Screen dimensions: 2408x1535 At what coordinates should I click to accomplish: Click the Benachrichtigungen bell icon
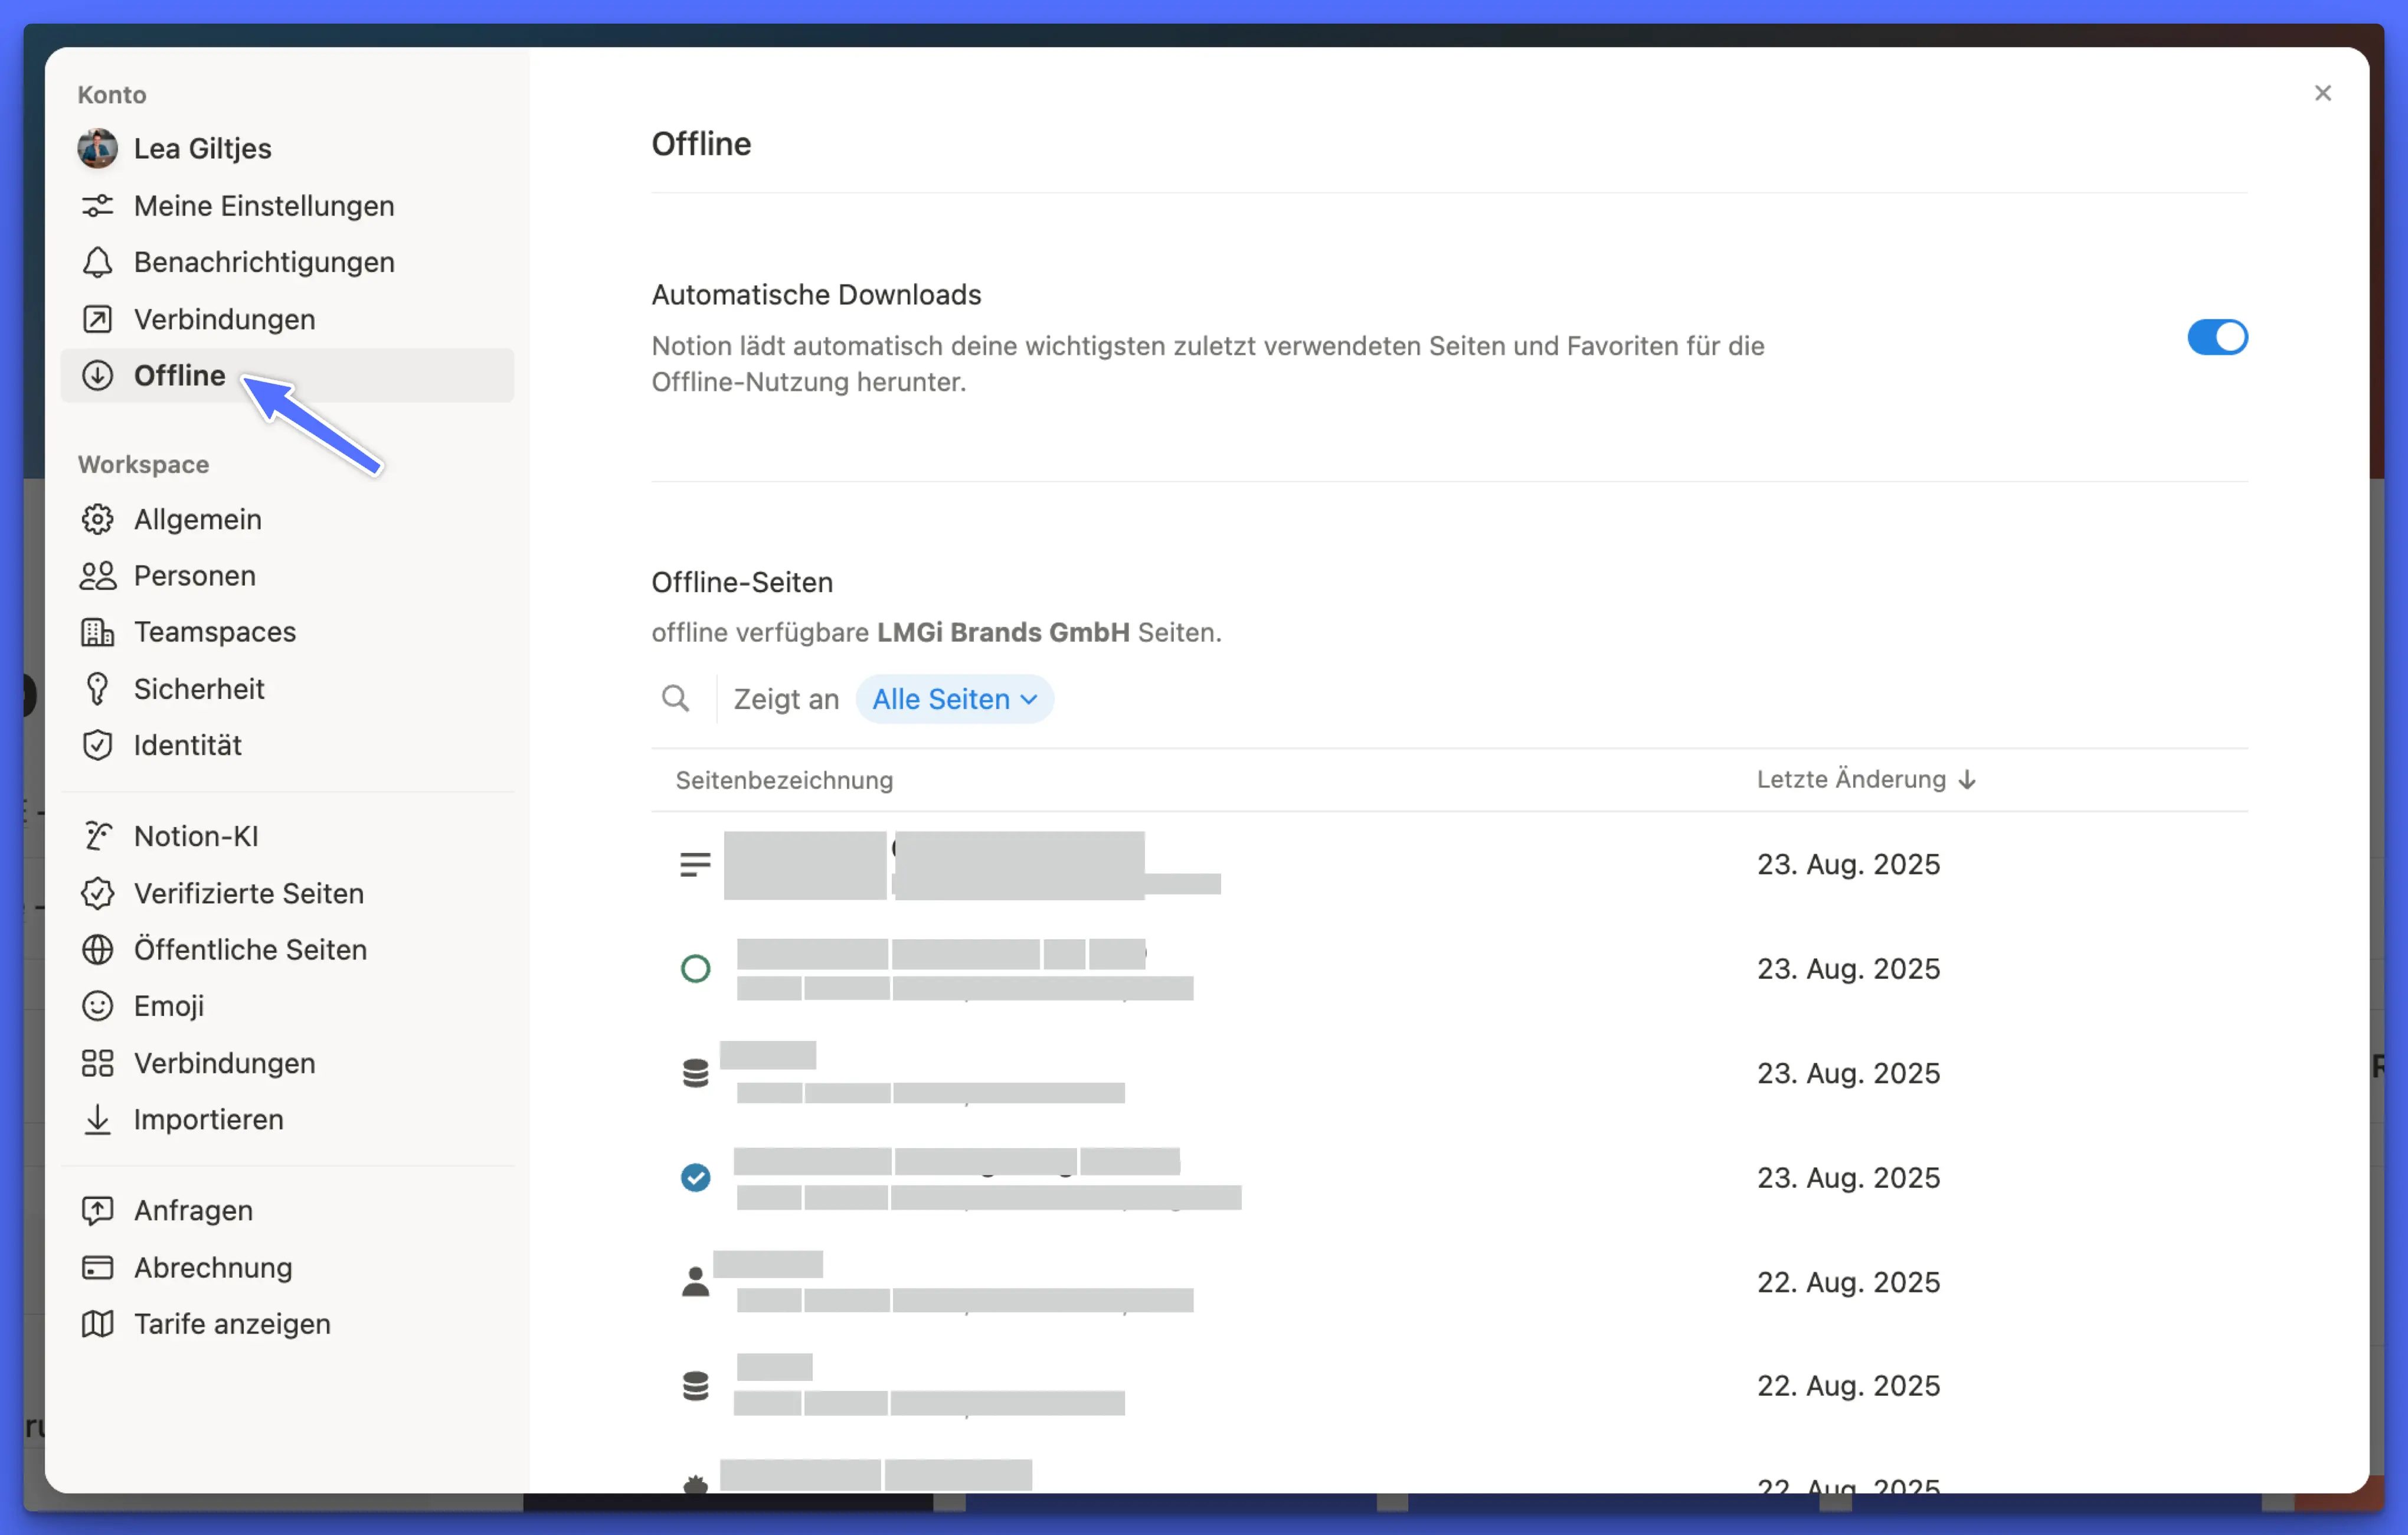coord(97,262)
